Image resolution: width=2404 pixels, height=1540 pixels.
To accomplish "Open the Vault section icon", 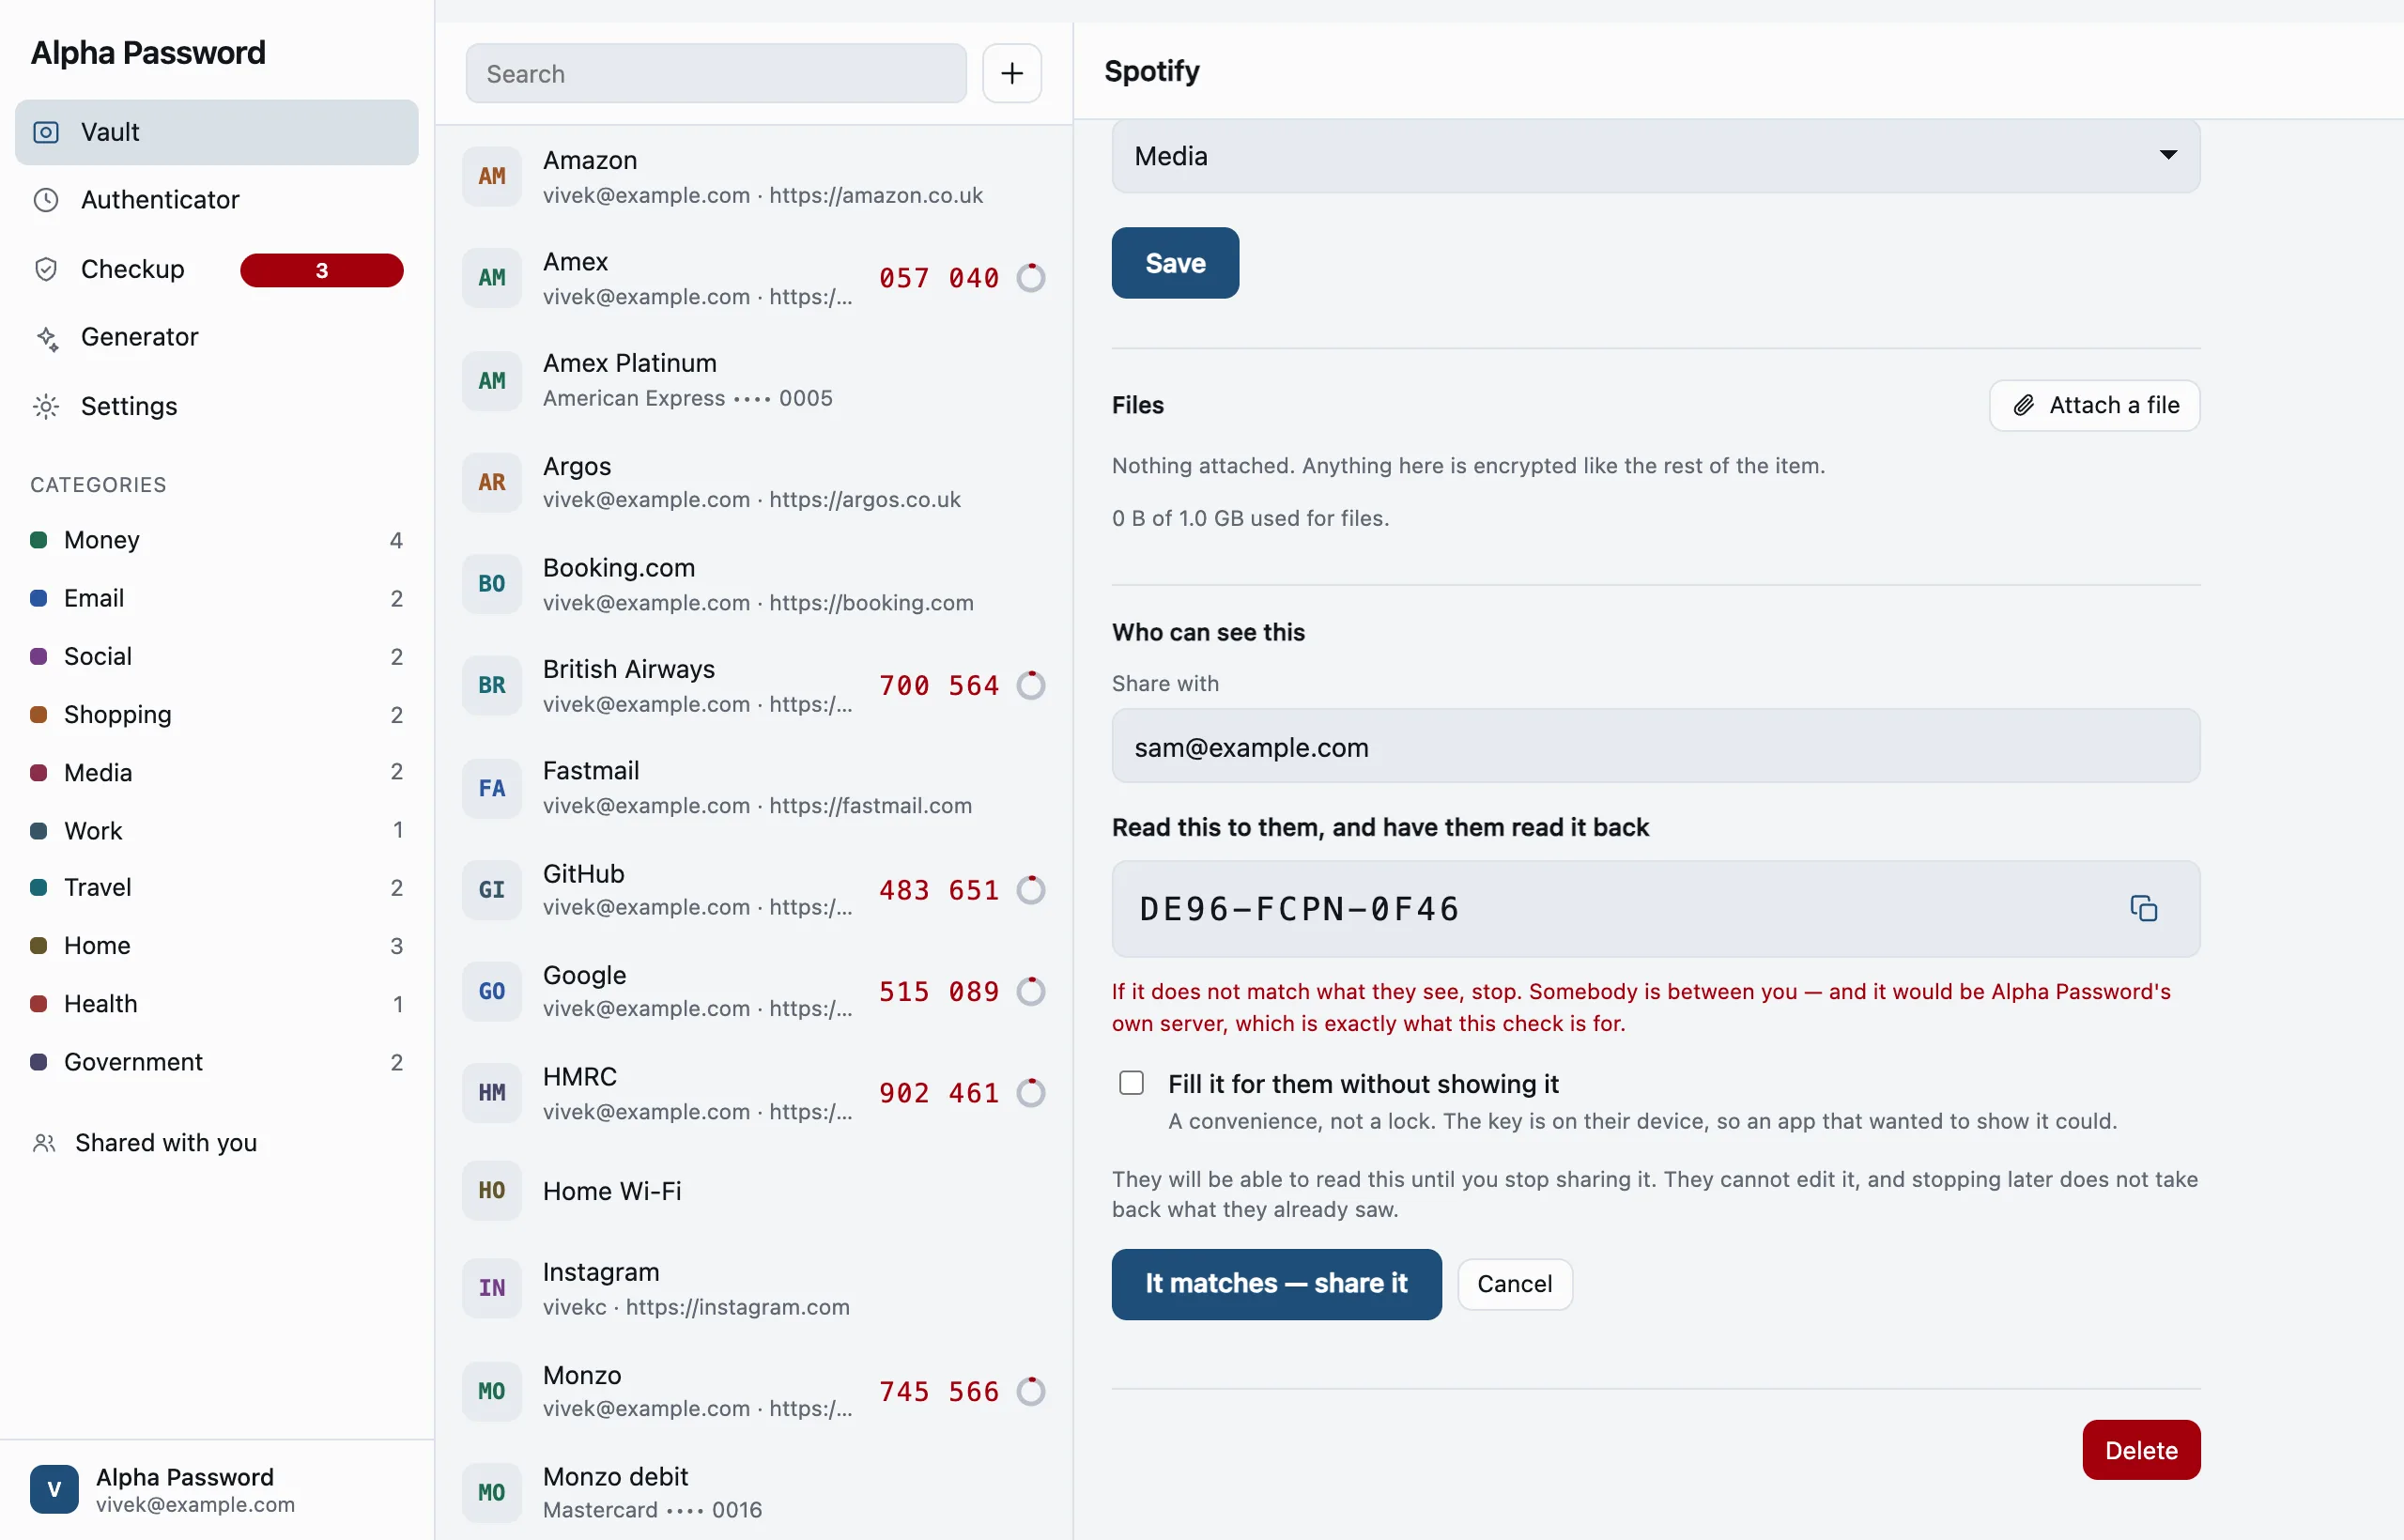I will tap(46, 132).
